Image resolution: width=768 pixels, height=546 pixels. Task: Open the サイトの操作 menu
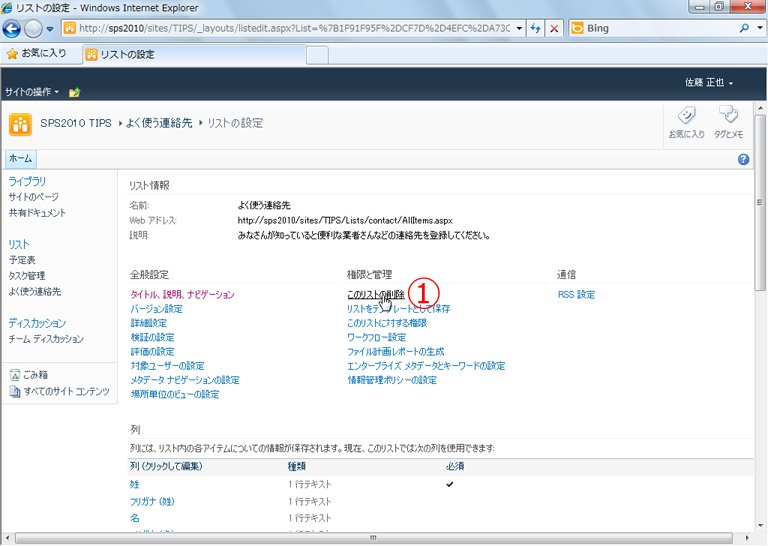point(32,92)
